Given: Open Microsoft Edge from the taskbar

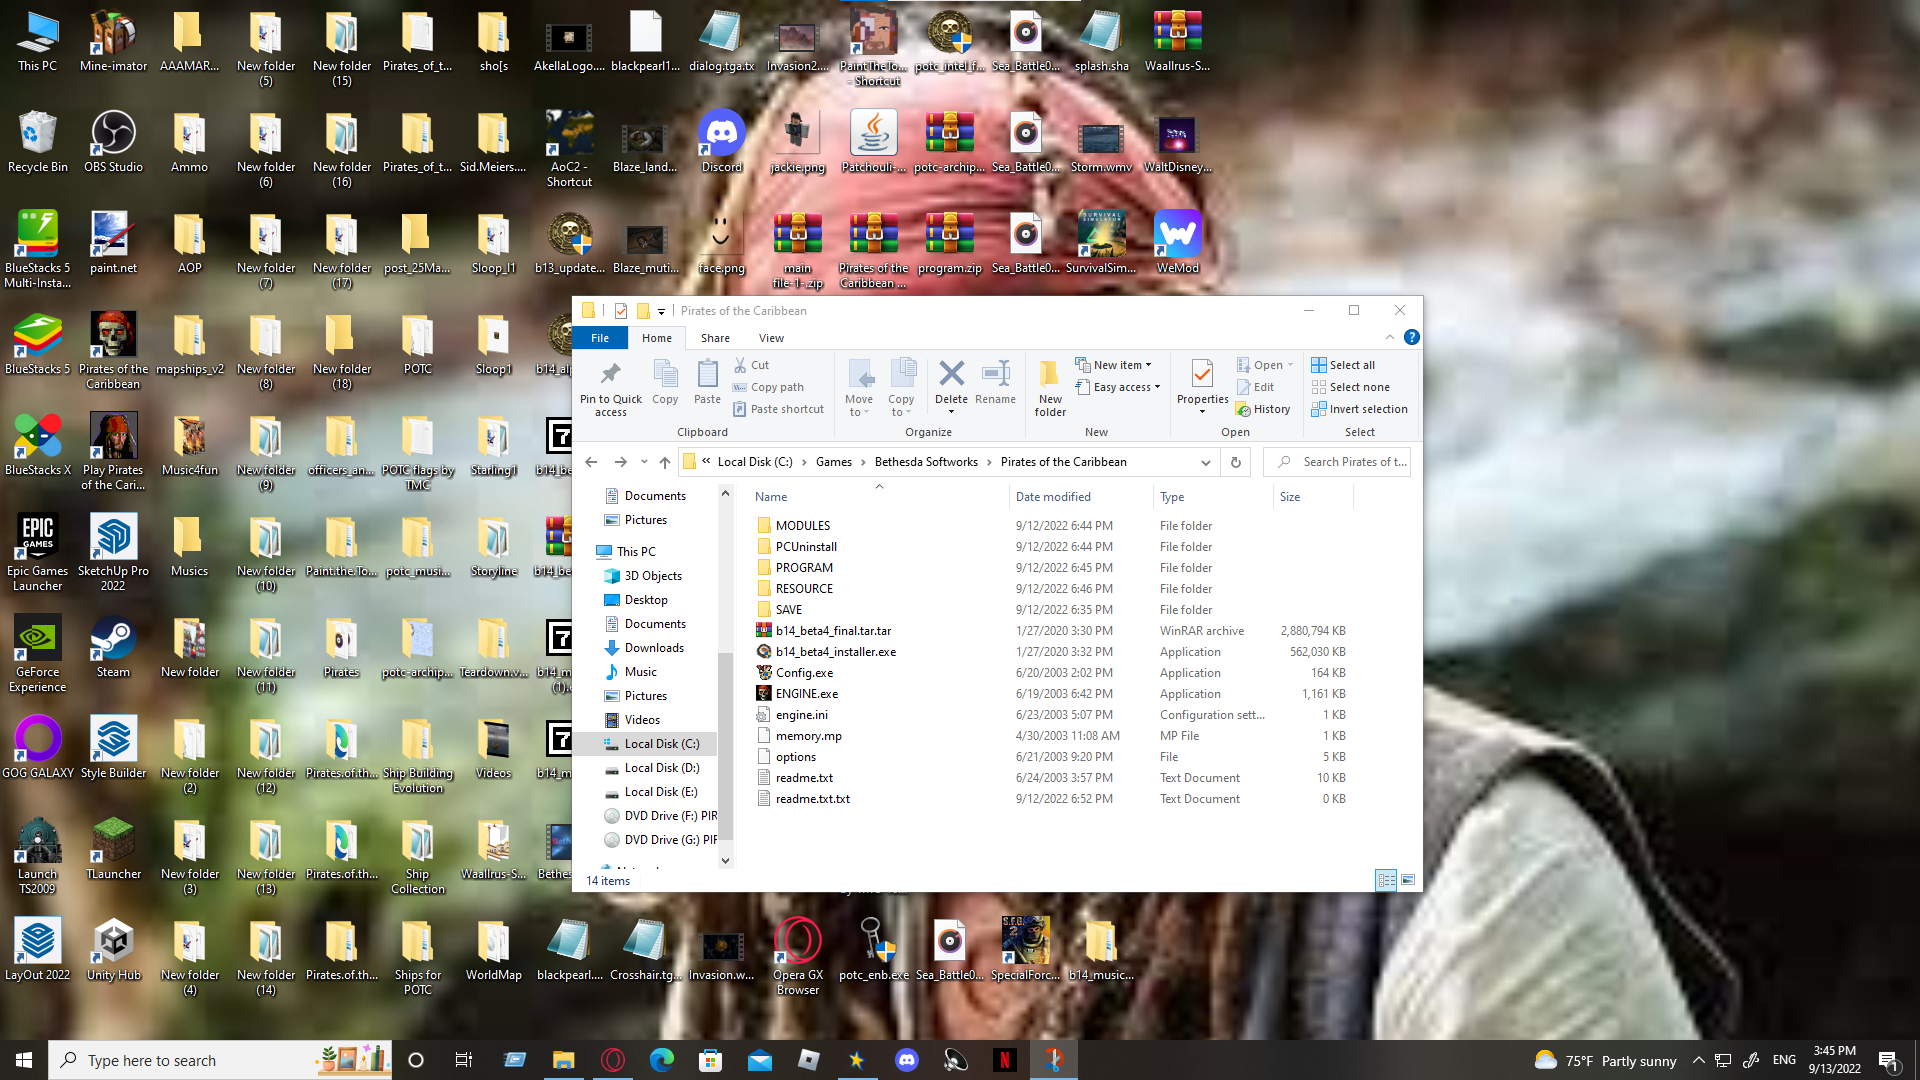Looking at the screenshot, I should pos(661,1060).
